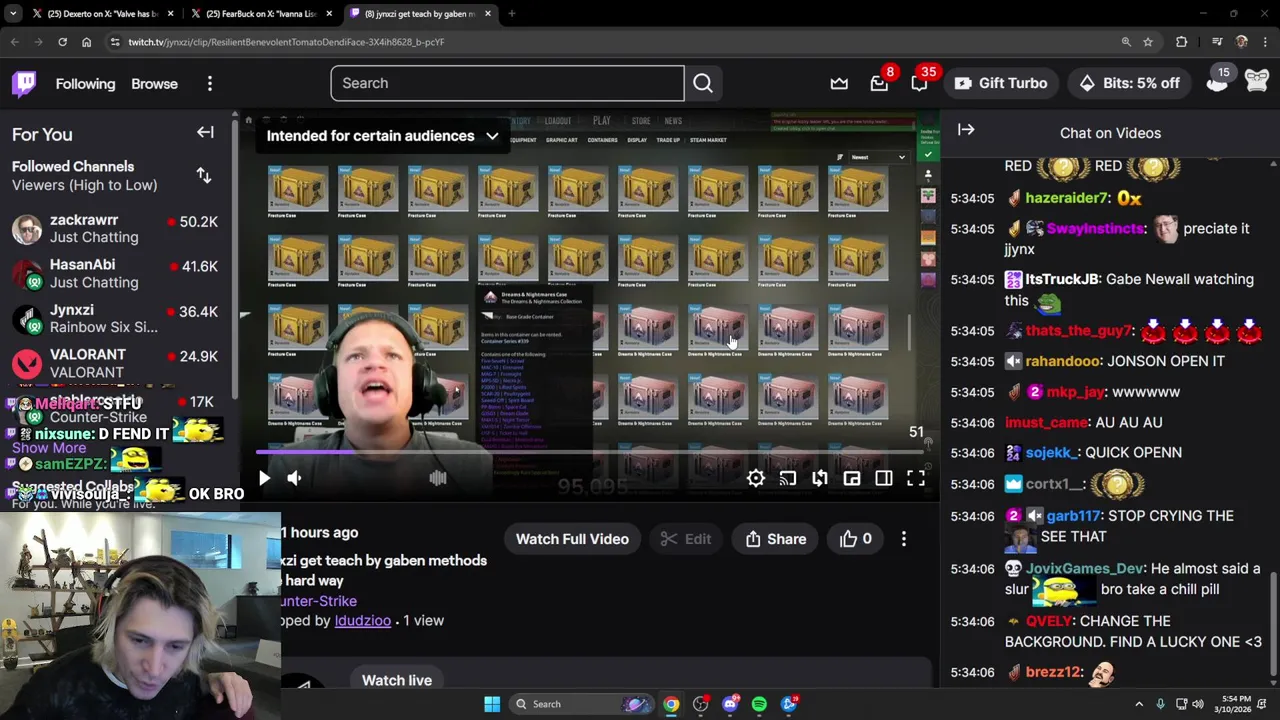Like the clip with thumbs up

(x=856, y=539)
